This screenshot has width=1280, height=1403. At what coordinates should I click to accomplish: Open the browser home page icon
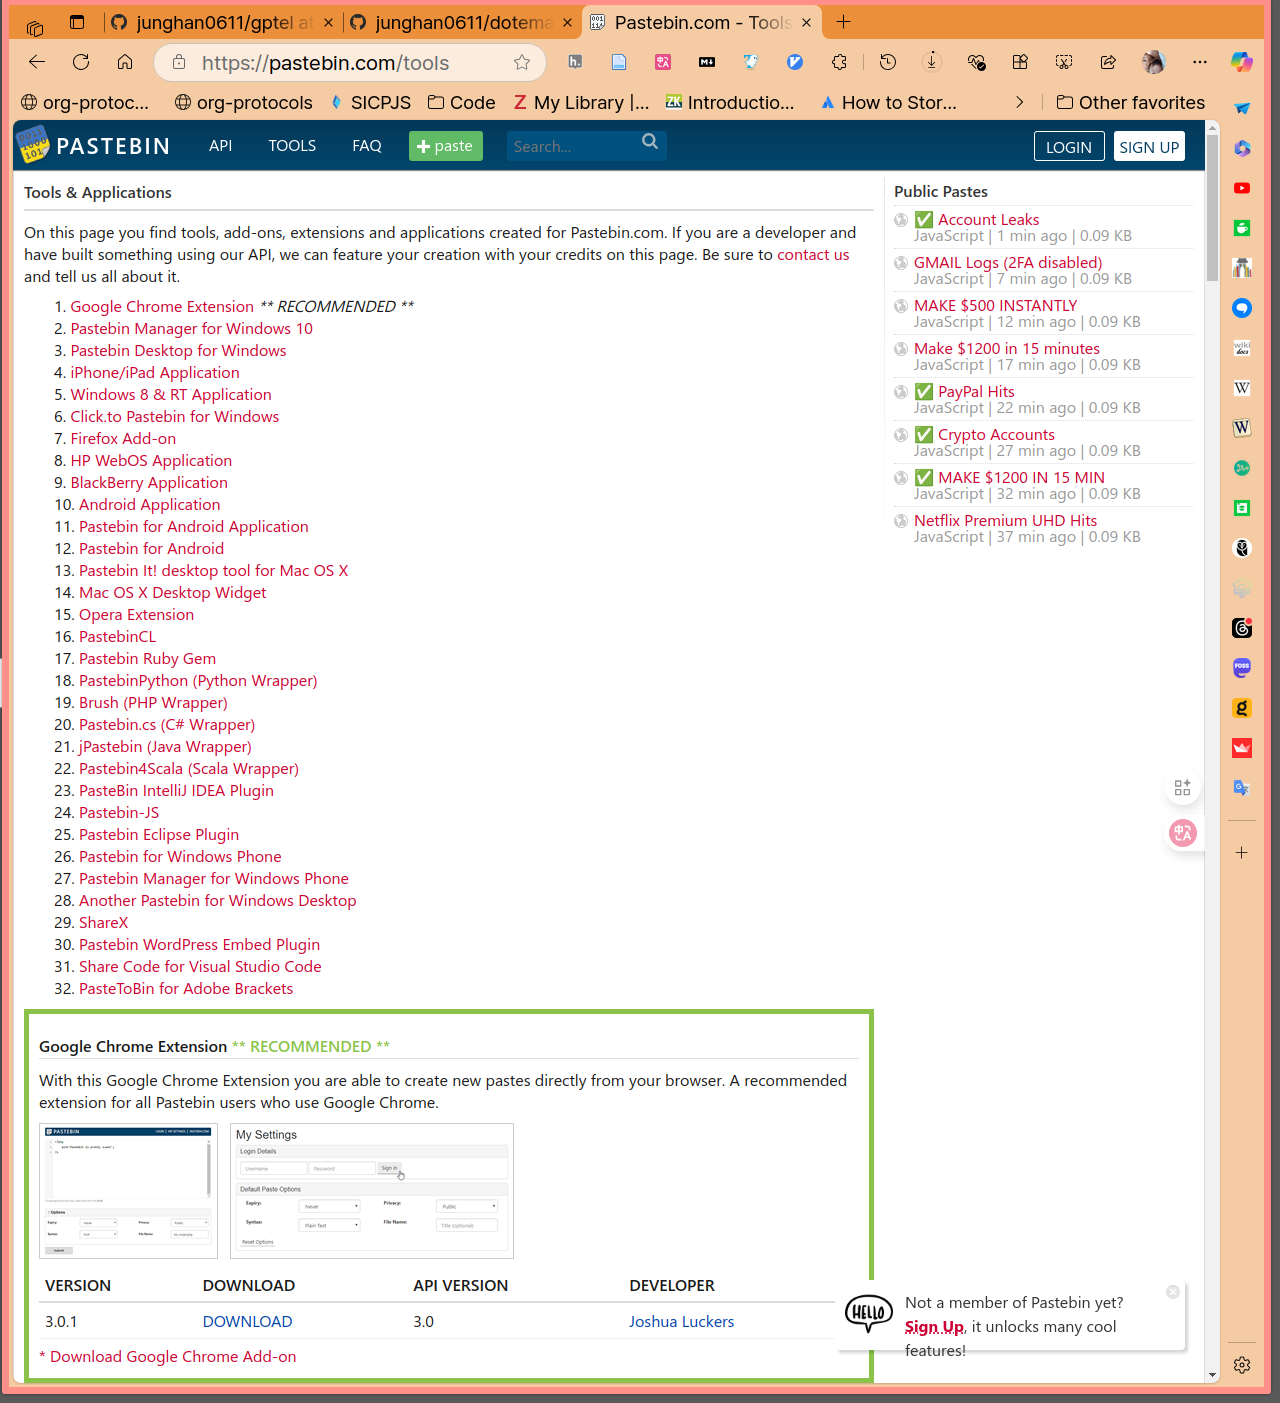pyautogui.click(x=125, y=62)
